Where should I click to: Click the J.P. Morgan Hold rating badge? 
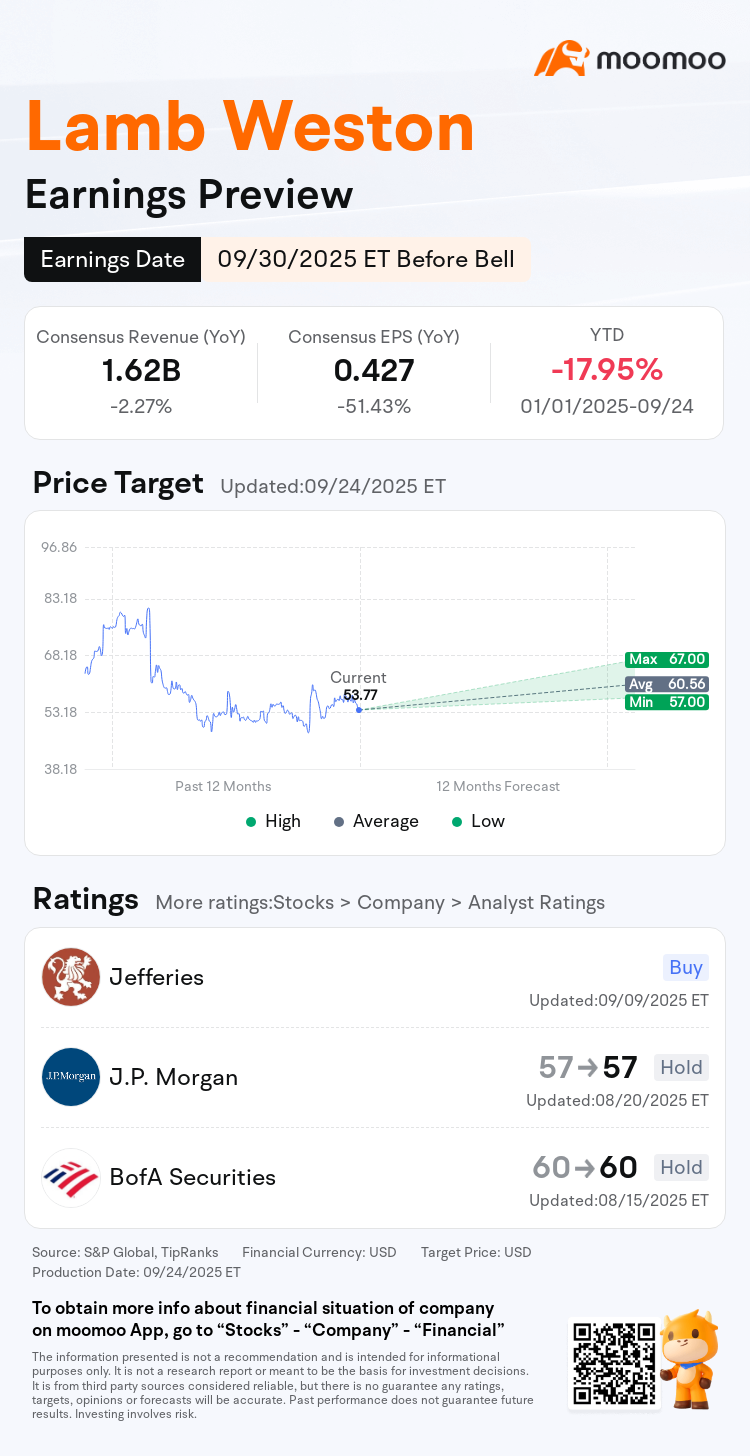tap(681, 1067)
